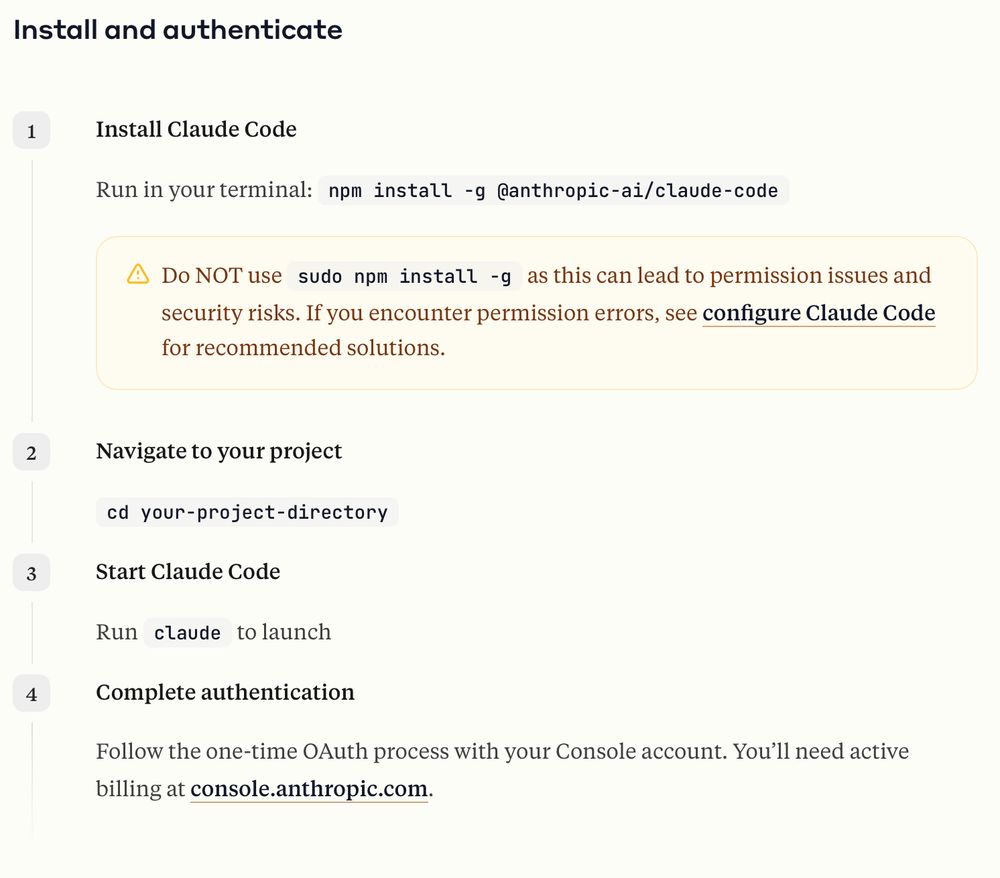Click the "for recommended solutions" warning text

(302, 348)
